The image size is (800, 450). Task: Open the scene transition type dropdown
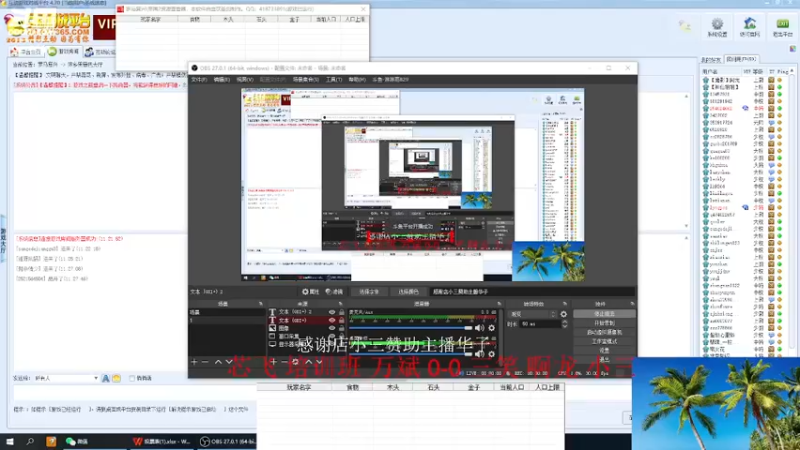pos(532,314)
